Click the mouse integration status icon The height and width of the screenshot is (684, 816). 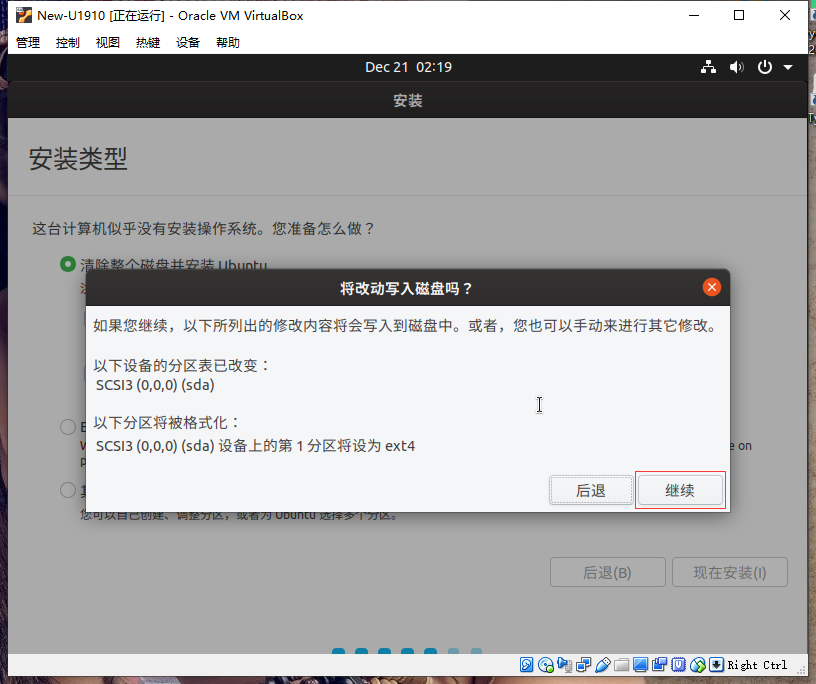pyautogui.click(x=698, y=665)
